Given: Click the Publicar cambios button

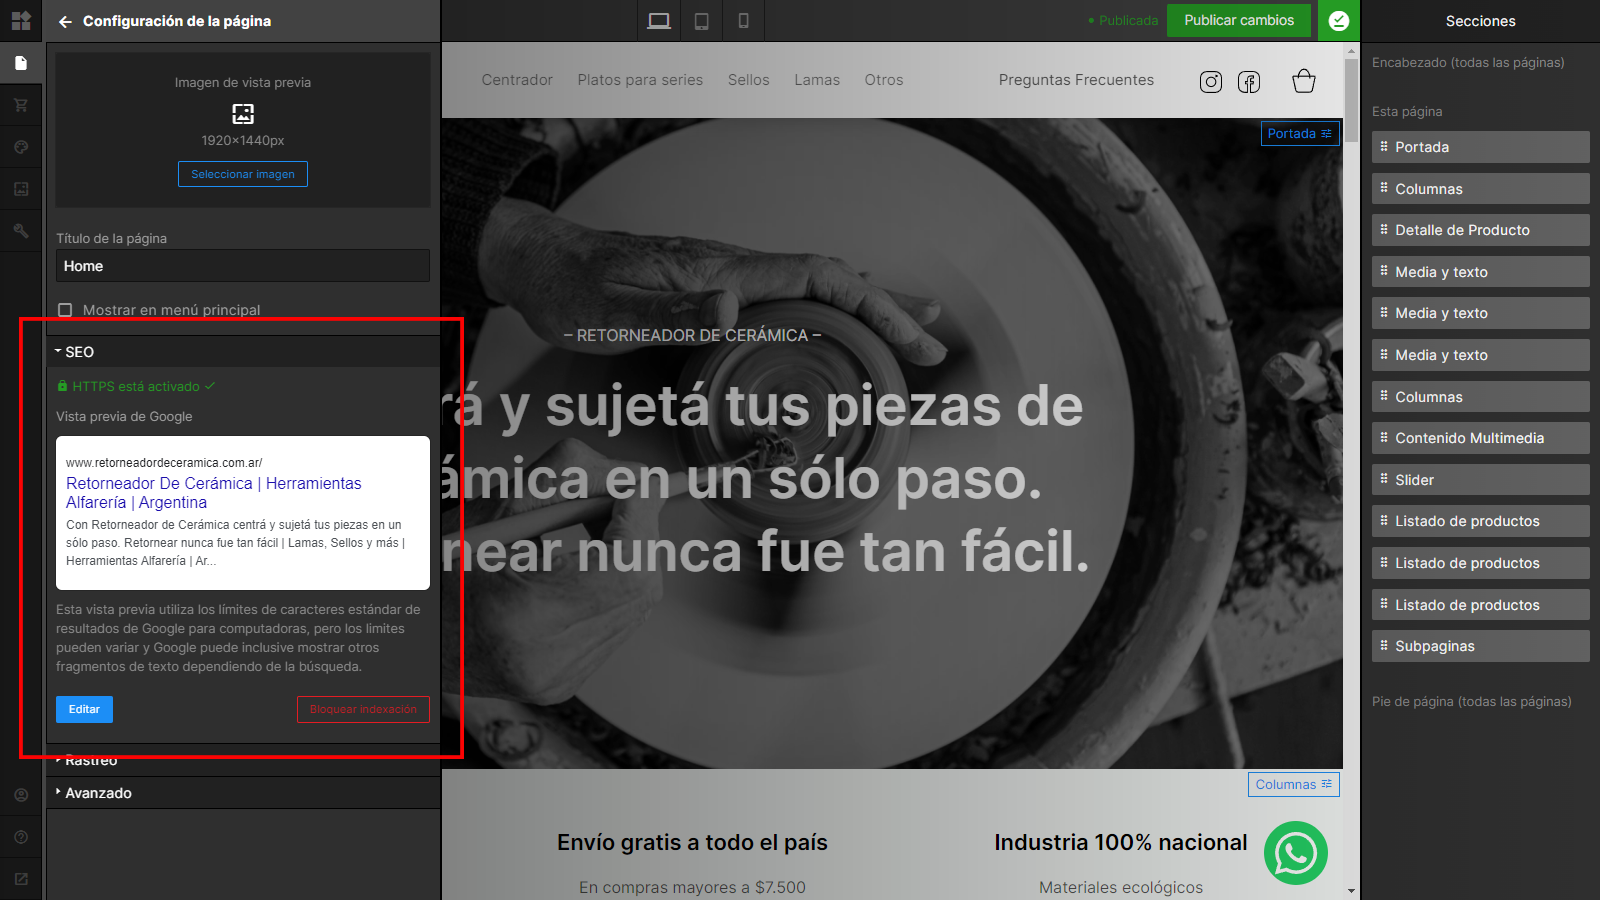Looking at the screenshot, I should [1239, 20].
